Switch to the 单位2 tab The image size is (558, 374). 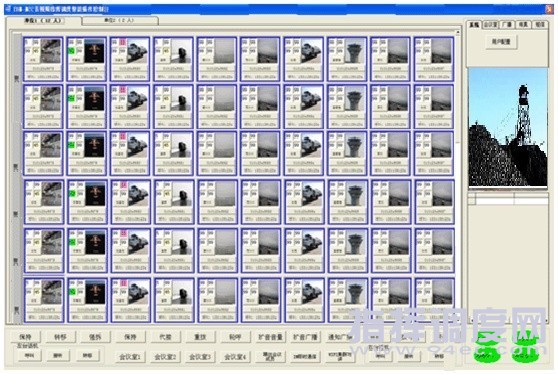(x=120, y=21)
